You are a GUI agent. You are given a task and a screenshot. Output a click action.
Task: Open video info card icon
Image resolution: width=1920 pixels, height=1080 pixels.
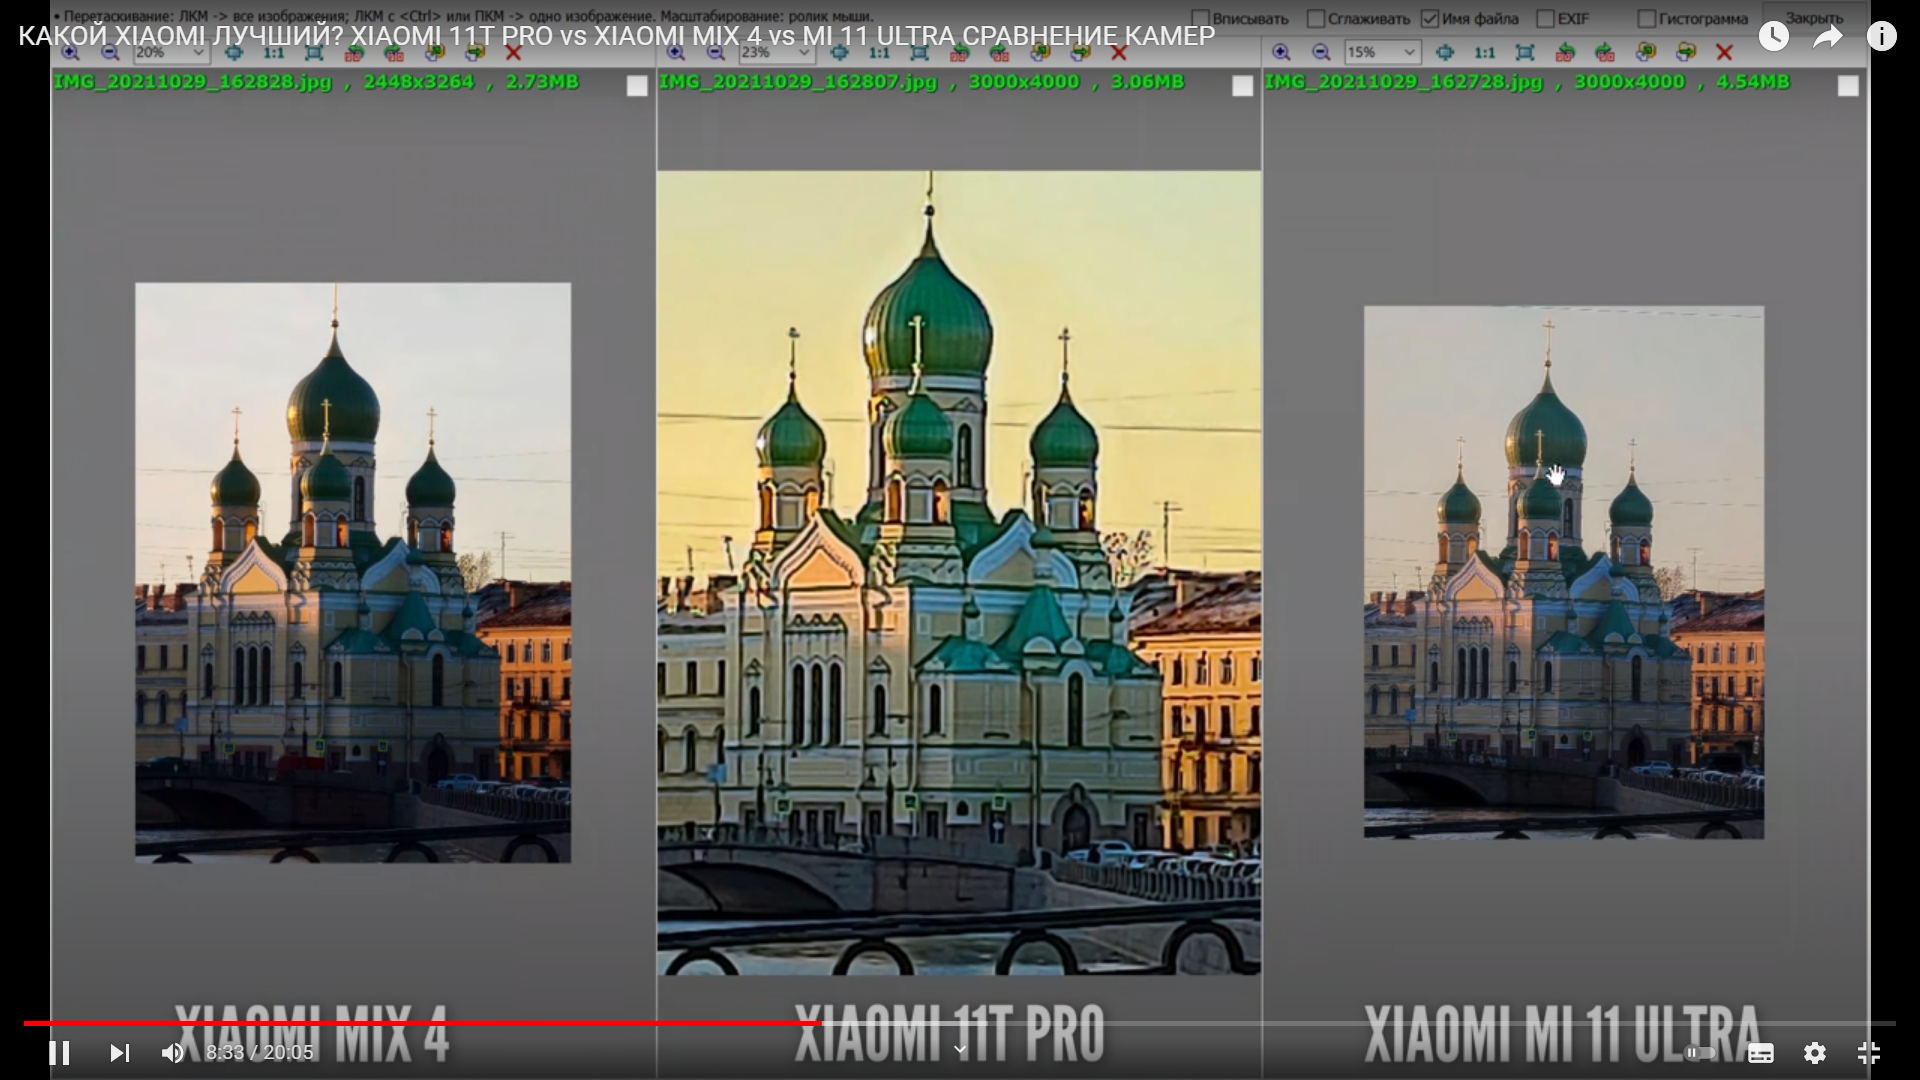coord(1882,37)
